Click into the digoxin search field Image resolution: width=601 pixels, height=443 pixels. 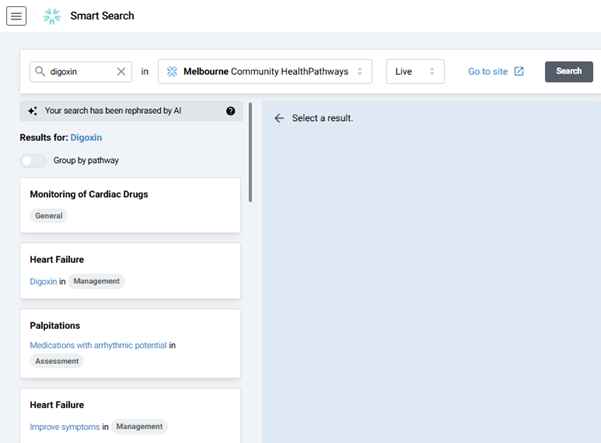(x=80, y=71)
